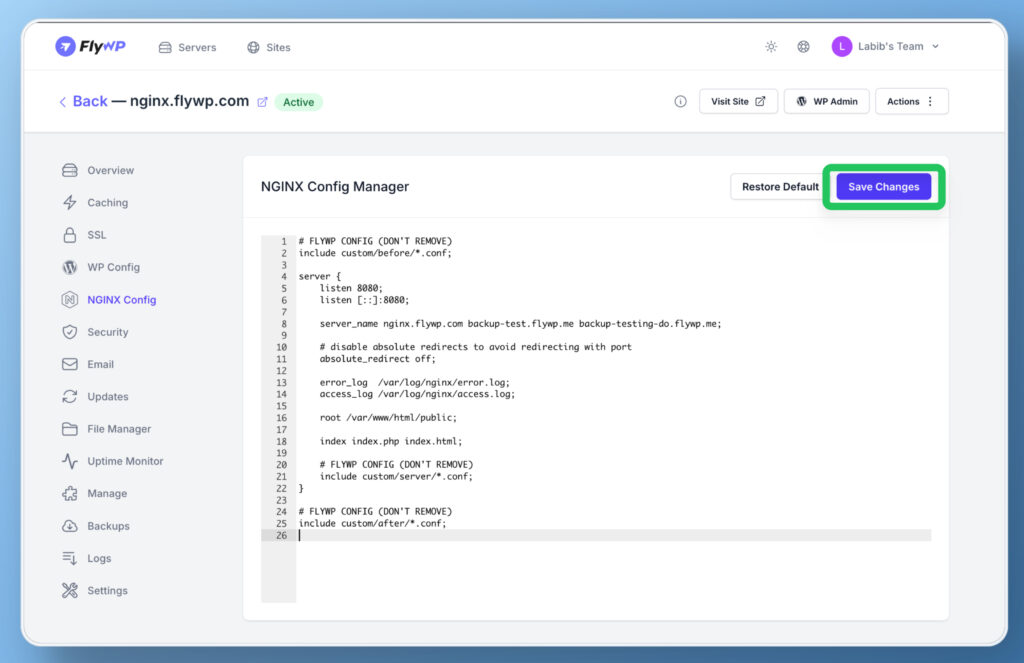Click the Restore Default button

[780, 187]
